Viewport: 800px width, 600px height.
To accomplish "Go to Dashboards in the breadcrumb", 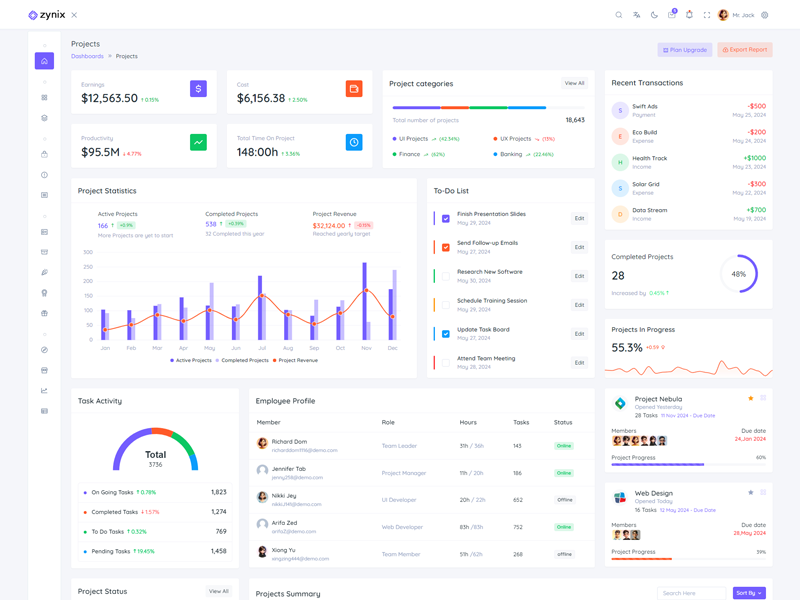I will tap(87, 56).
